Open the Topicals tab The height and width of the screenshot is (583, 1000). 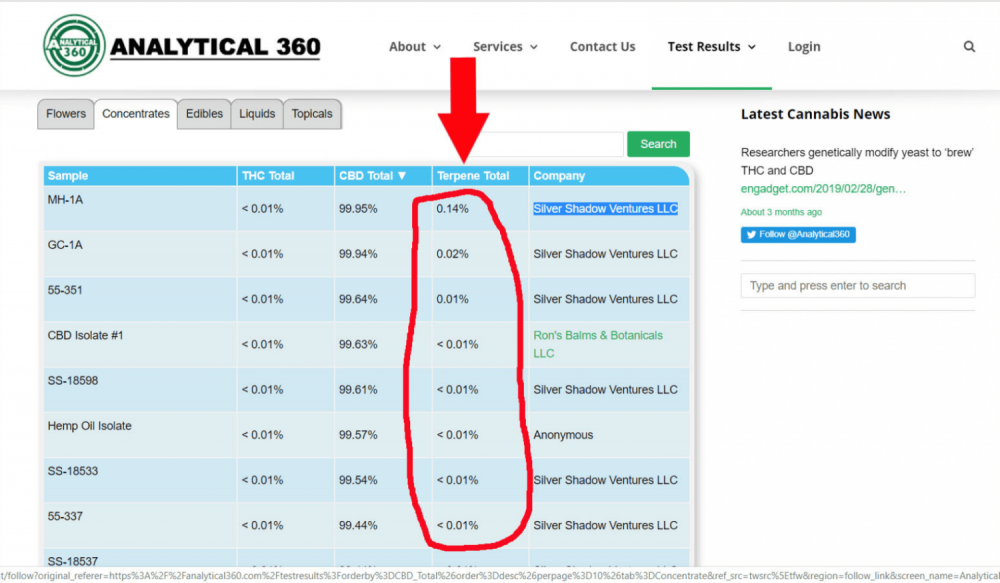pos(312,114)
